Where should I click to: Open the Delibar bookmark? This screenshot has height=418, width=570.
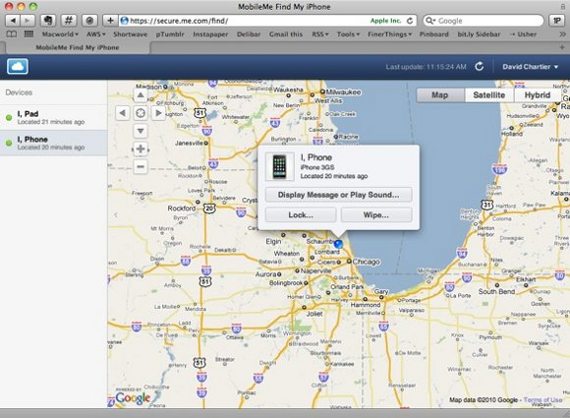click(x=249, y=34)
